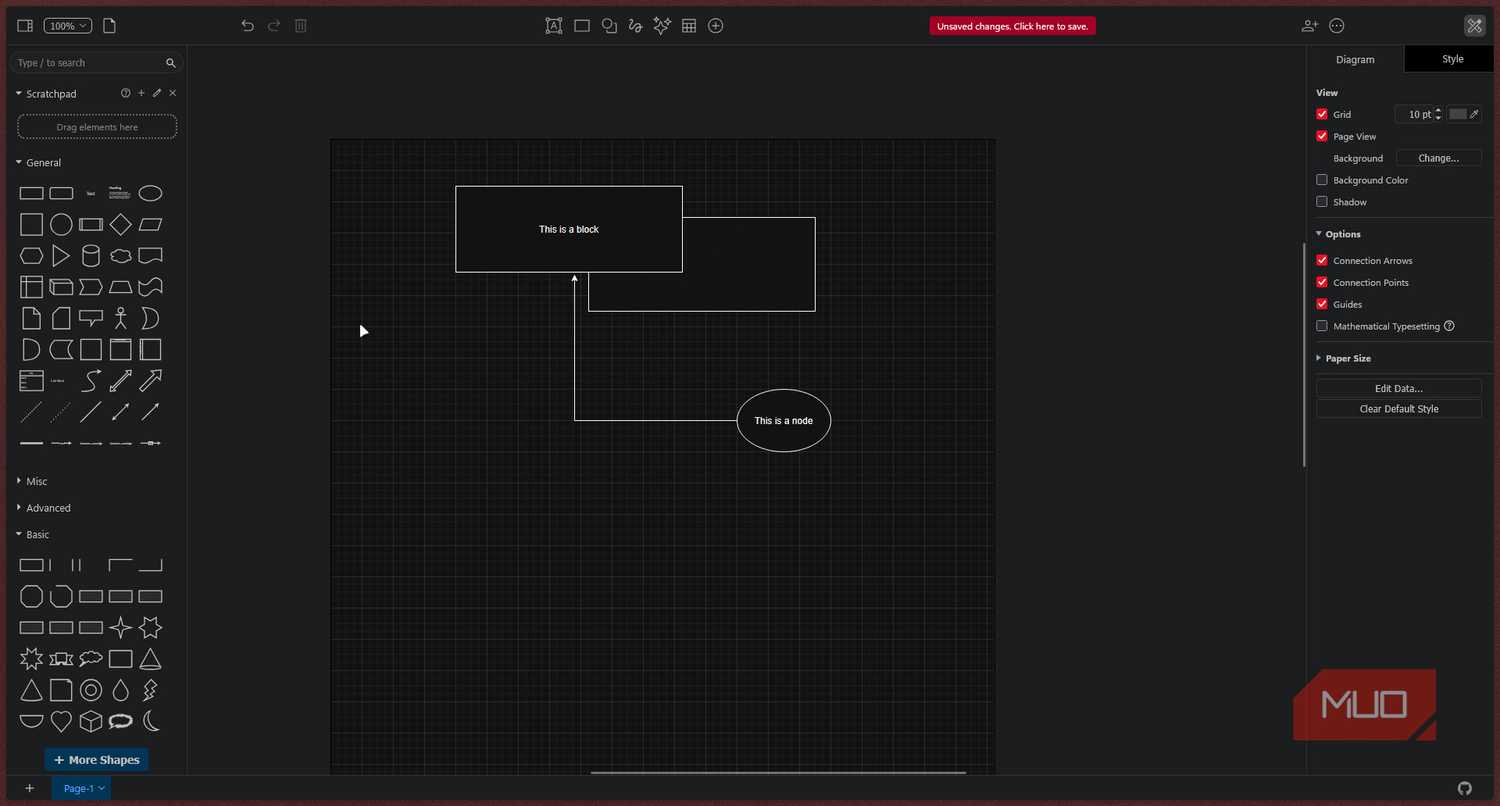The width and height of the screenshot is (1500, 806).
Task: Enable the Shadow checkbox
Action: 1322,202
